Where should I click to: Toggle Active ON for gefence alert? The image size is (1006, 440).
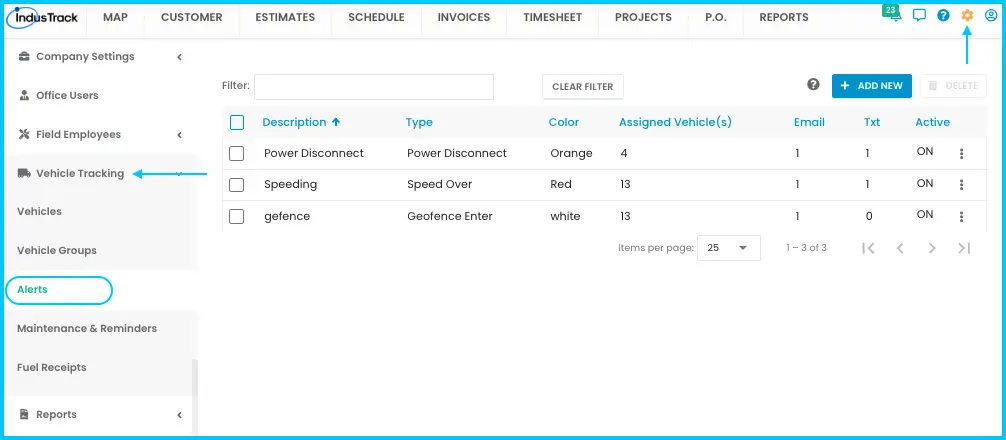[925, 215]
